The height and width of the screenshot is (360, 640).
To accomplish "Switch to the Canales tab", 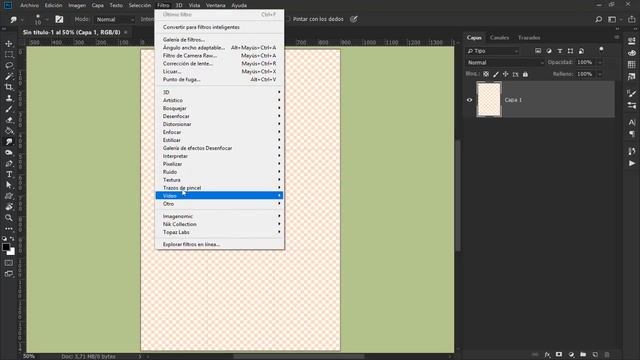I will (x=499, y=38).
